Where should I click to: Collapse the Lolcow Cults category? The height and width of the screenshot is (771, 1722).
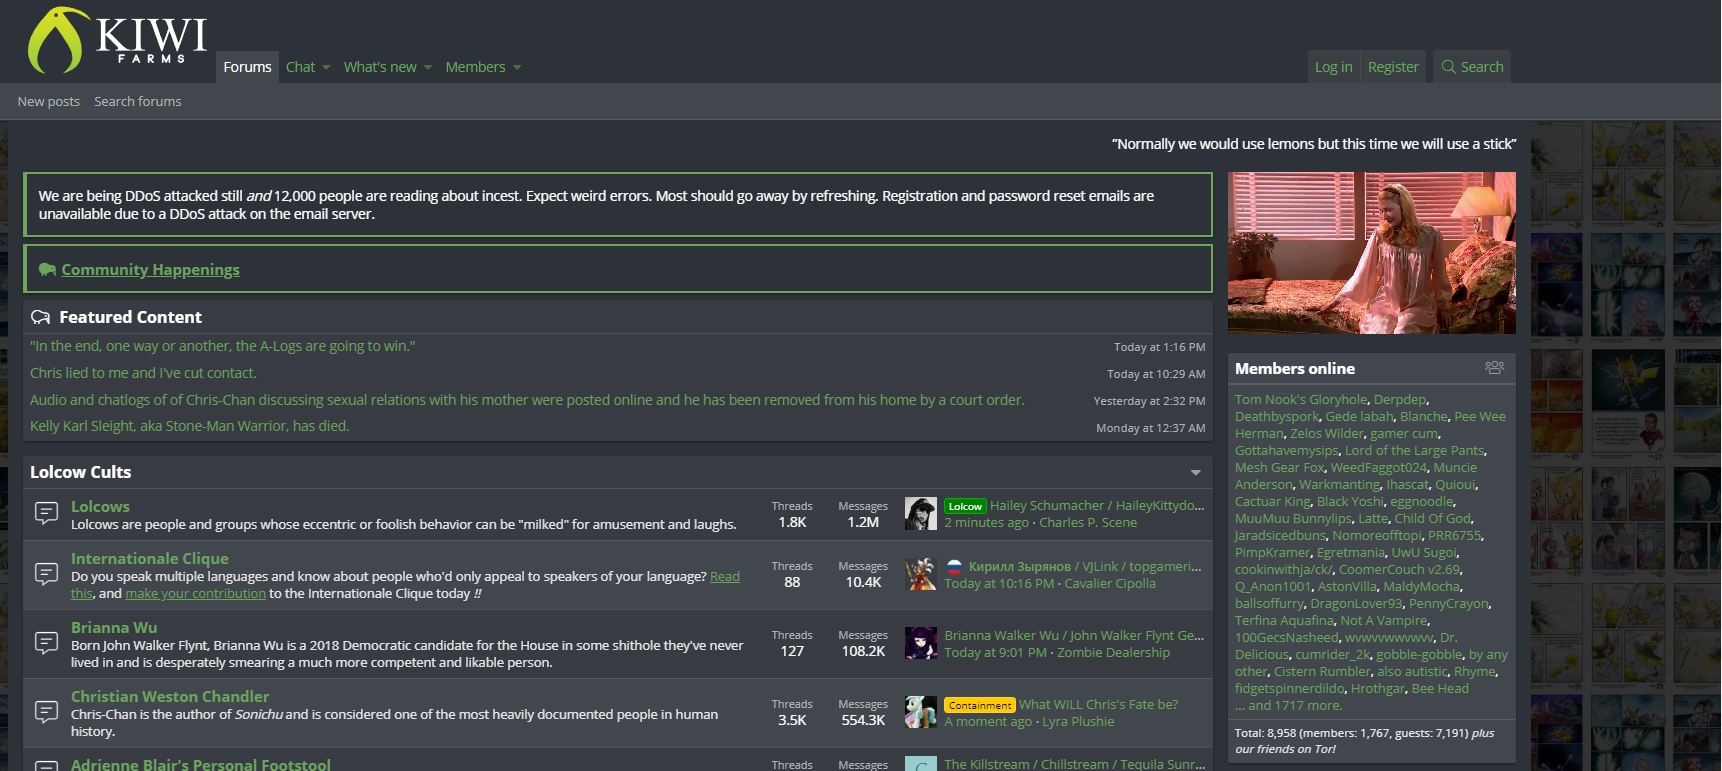click(x=1196, y=472)
